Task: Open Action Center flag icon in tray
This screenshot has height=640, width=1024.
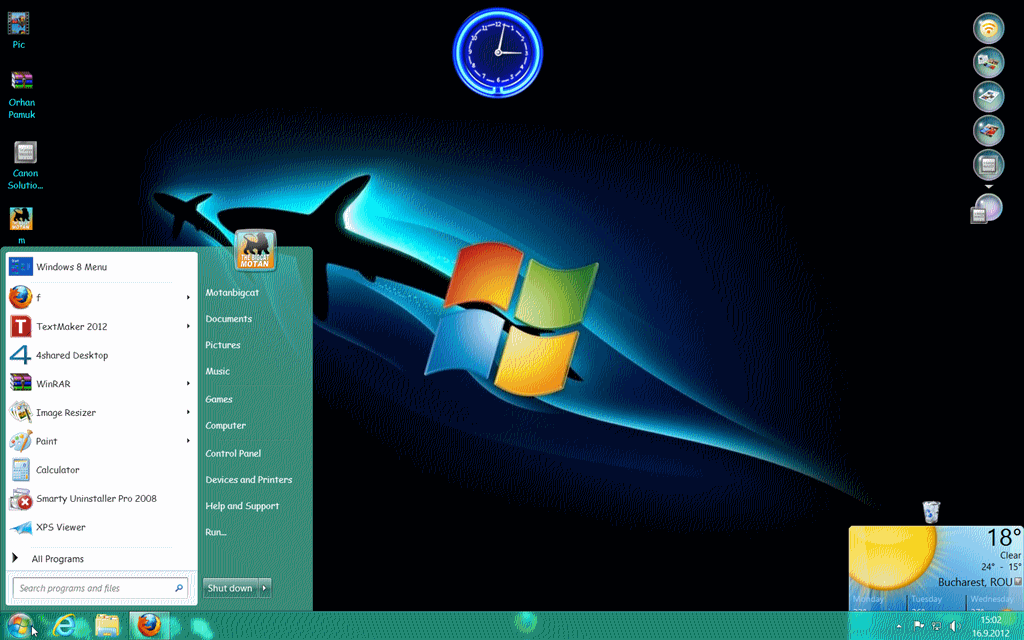Action: pos(919,626)
